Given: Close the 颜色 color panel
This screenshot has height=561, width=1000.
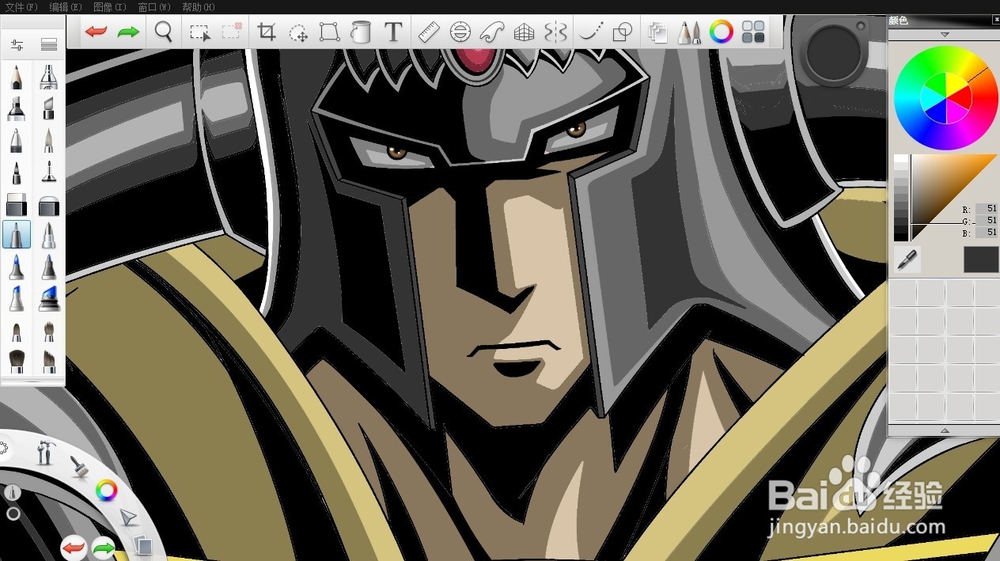Looking at the screenshot, I should (x=996, y=20).
